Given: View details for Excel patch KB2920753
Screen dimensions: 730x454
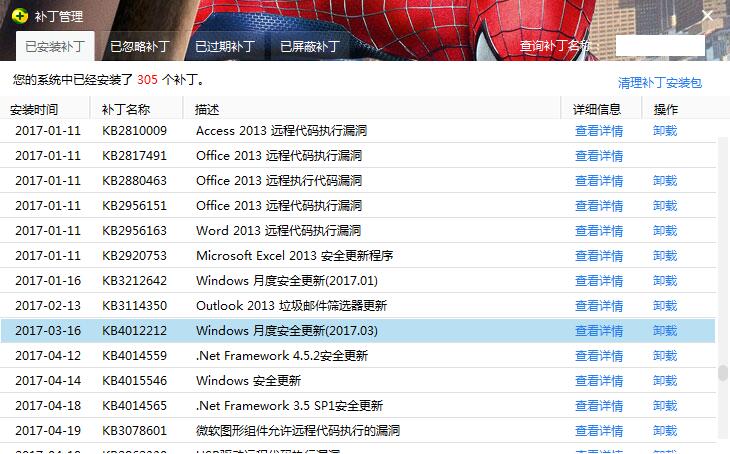Looking at the screenshot, I should 599,256.
